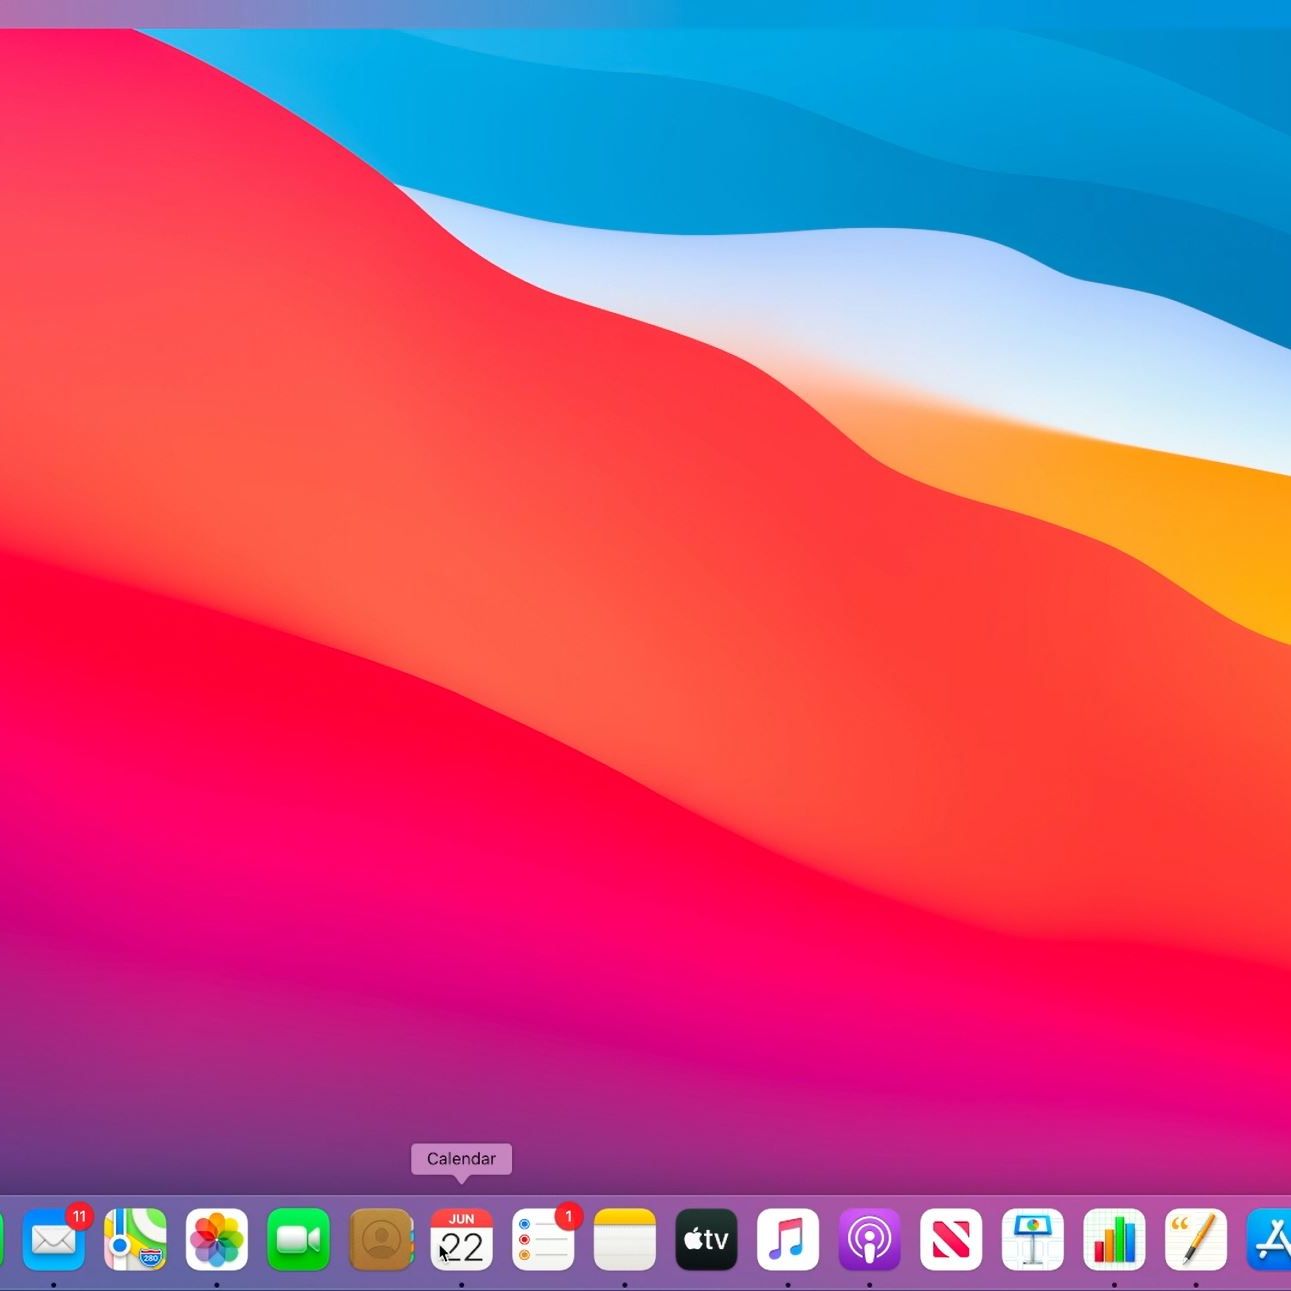Open the Mail app in the Dock
Viewport: 1291px width, 1291px height.
54,1240
